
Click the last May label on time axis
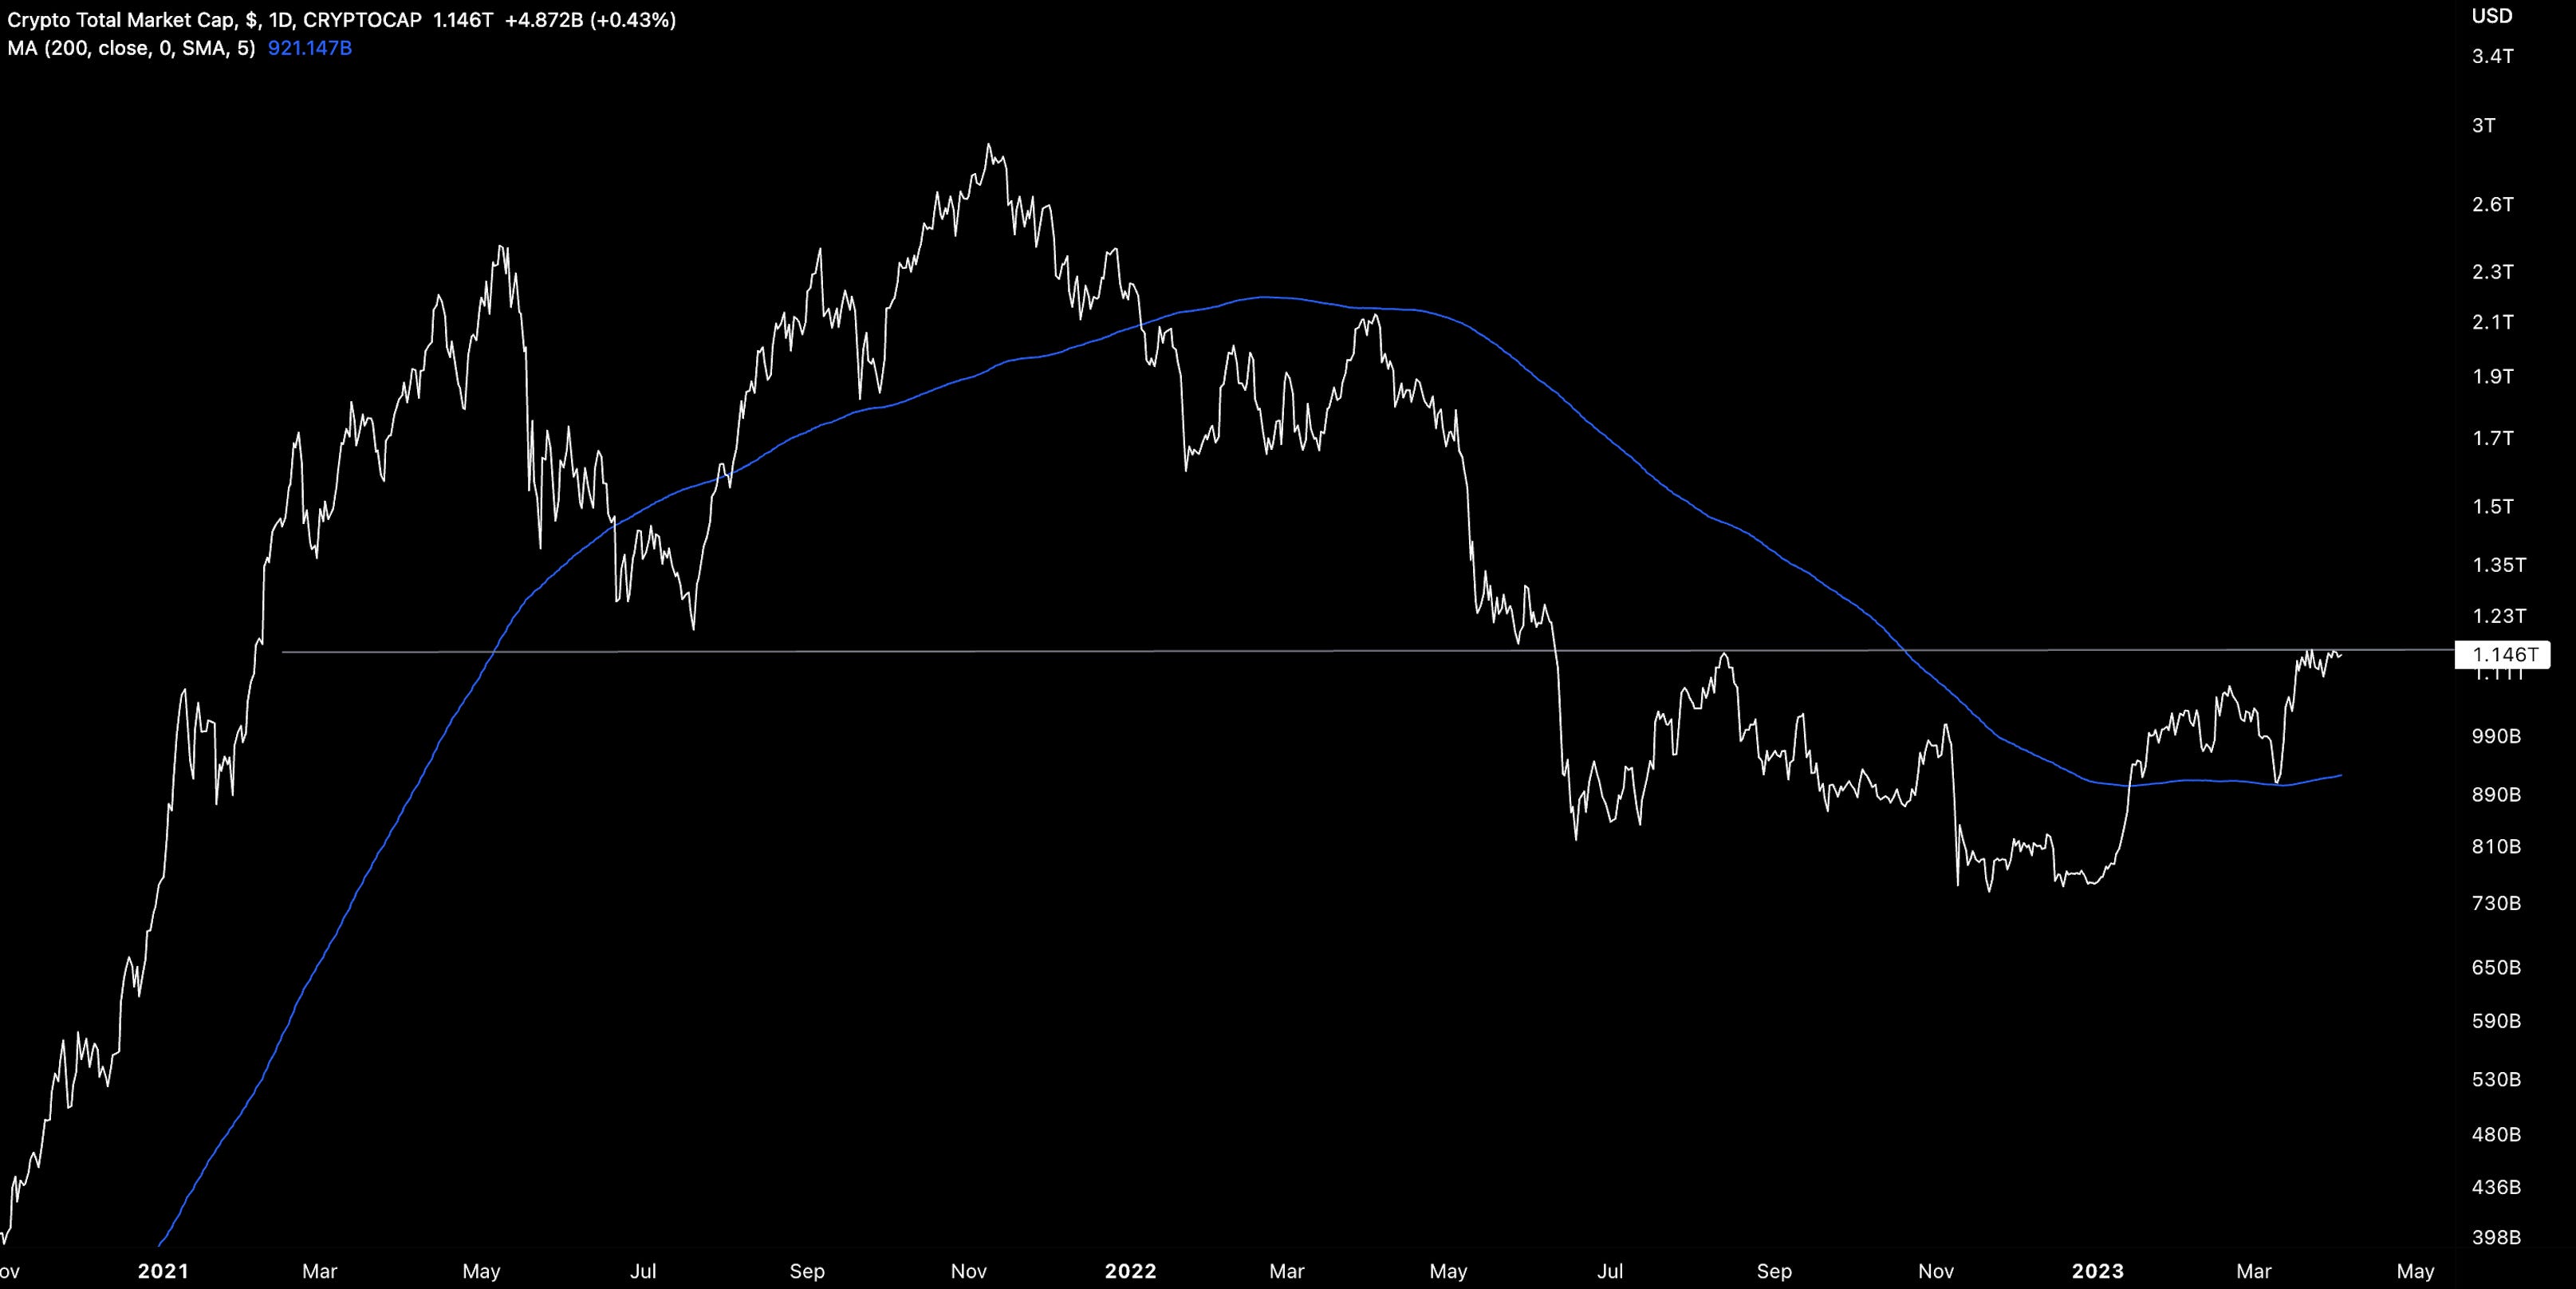(2415, 1271)
